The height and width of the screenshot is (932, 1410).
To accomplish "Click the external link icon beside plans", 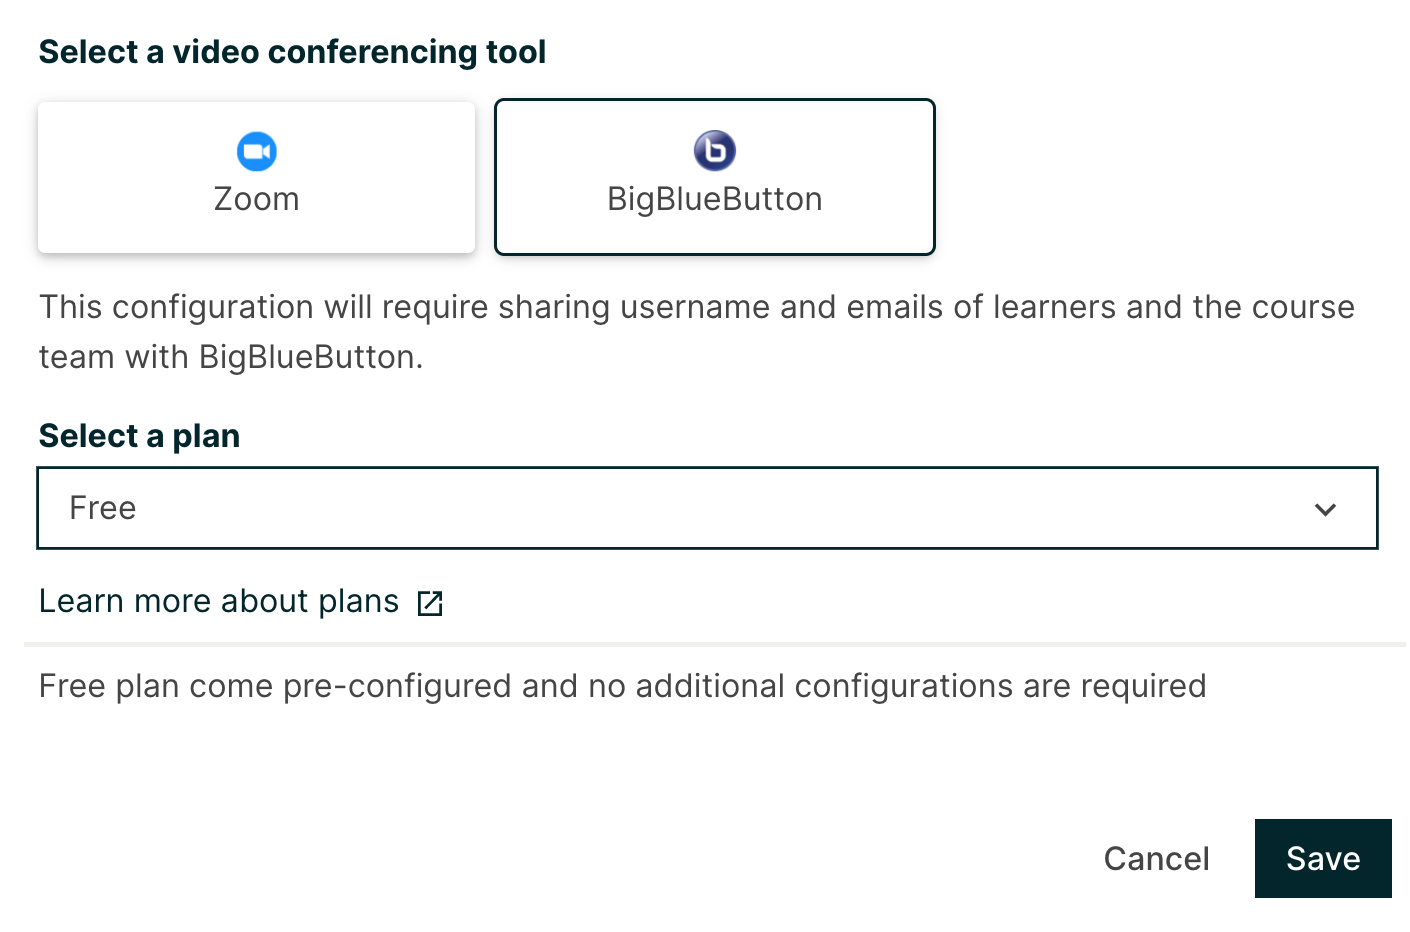I will pos(430,603).
